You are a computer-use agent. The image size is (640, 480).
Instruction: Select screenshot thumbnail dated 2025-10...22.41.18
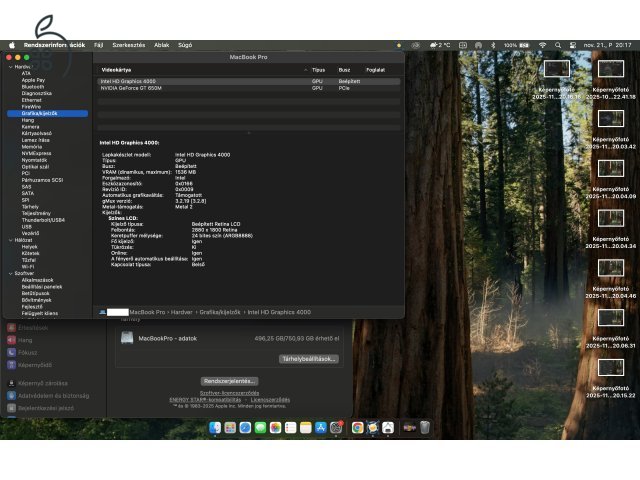point(611,69)
